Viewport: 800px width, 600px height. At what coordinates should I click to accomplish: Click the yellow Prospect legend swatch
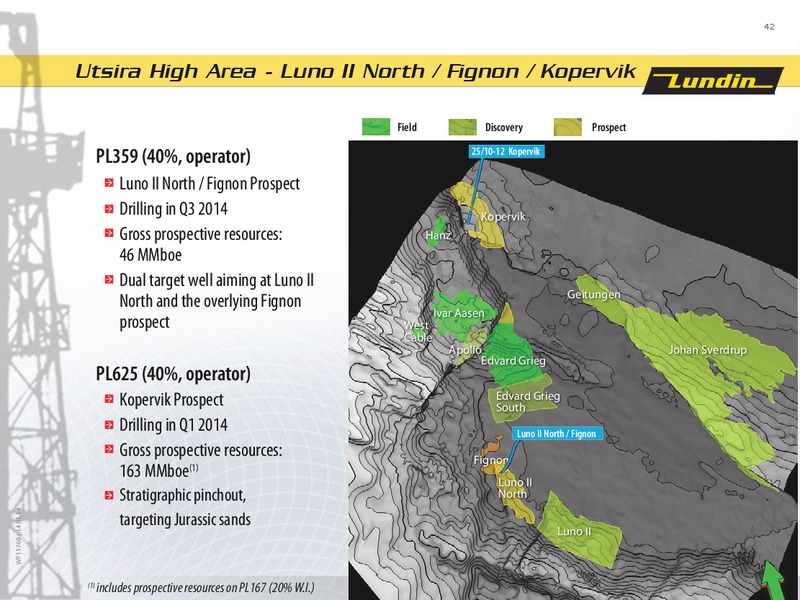[x=567, y=127]
